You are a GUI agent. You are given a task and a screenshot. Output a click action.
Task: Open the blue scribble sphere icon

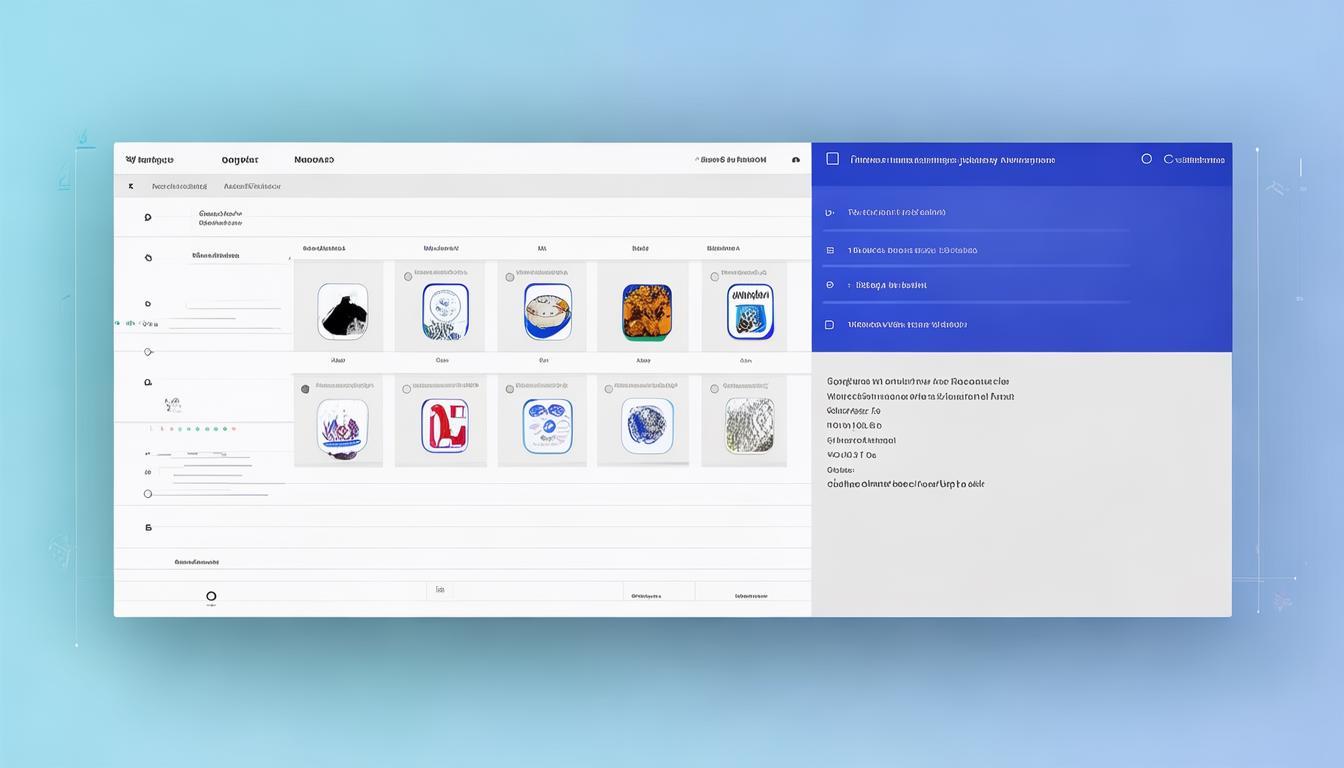646,426
